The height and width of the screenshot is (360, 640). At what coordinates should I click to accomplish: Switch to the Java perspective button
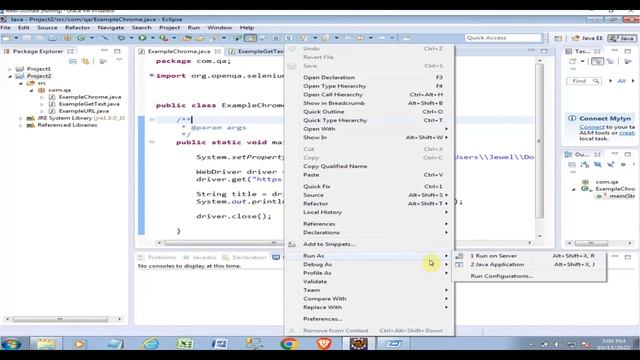coord(622,38)
